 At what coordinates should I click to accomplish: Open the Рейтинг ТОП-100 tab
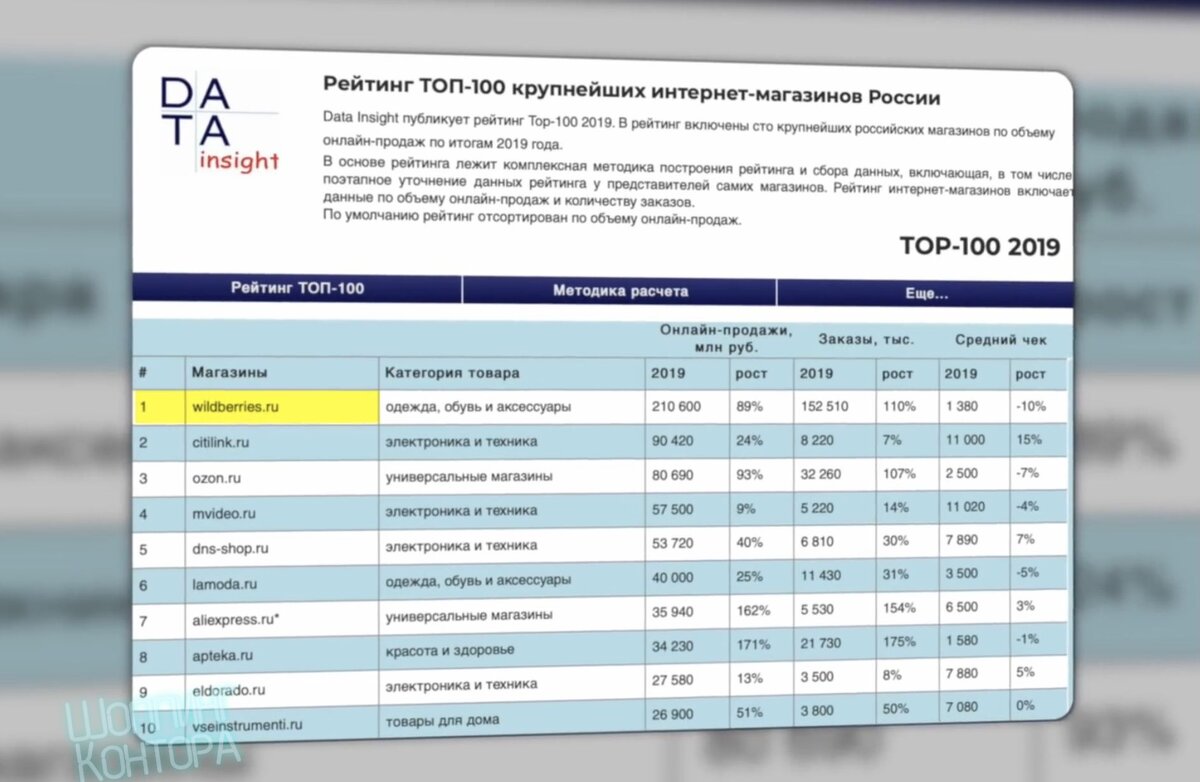pos(297,289)
